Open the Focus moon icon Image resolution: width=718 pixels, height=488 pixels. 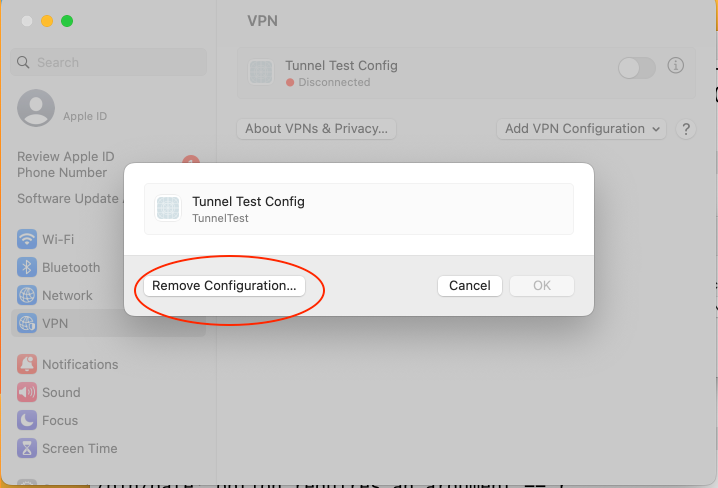(x=27, y=420)
